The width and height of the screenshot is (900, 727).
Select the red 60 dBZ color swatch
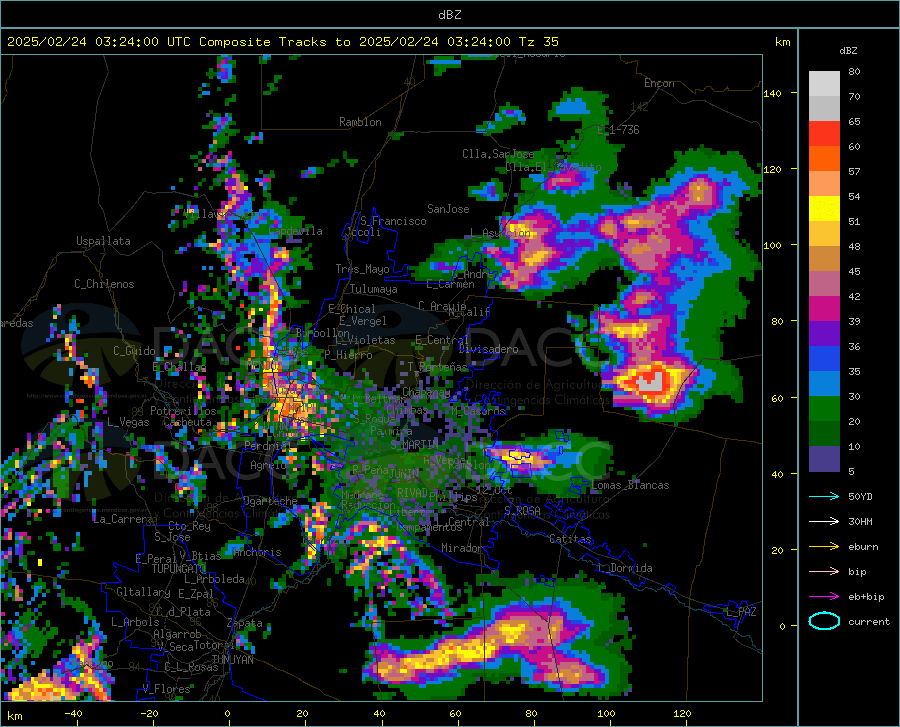click(x=824, y=134)
